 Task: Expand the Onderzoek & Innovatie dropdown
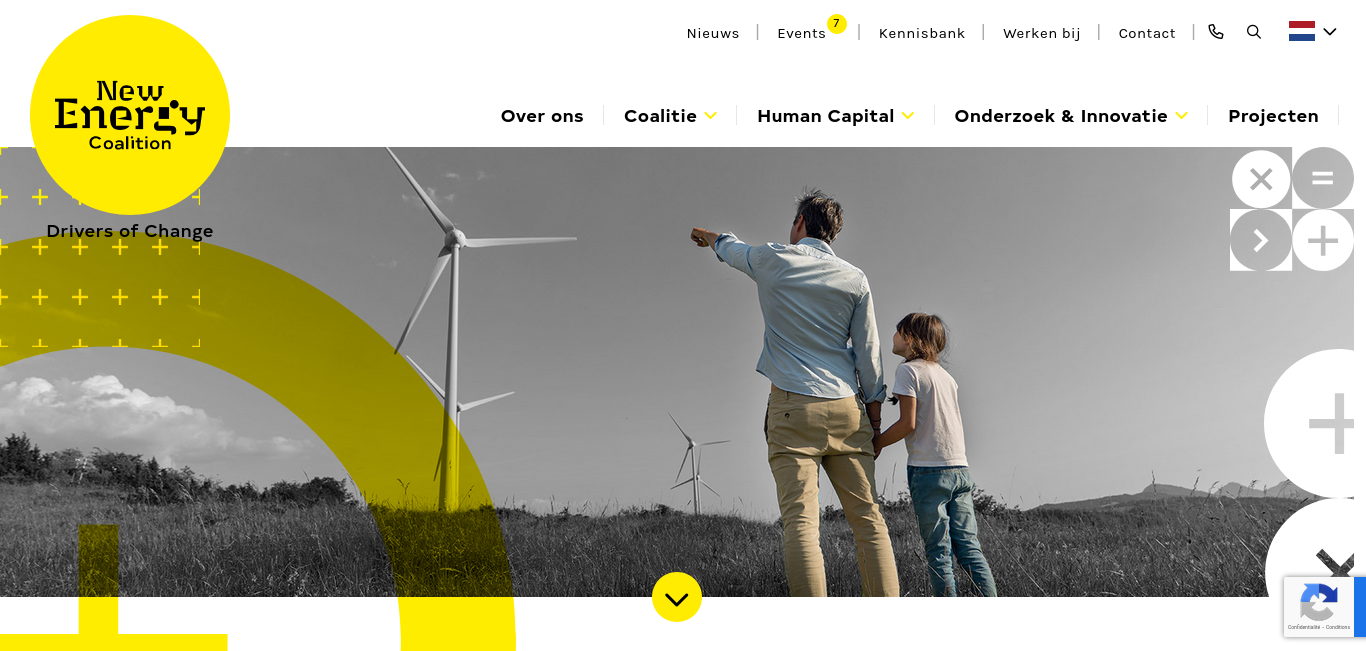point(1071,116)
